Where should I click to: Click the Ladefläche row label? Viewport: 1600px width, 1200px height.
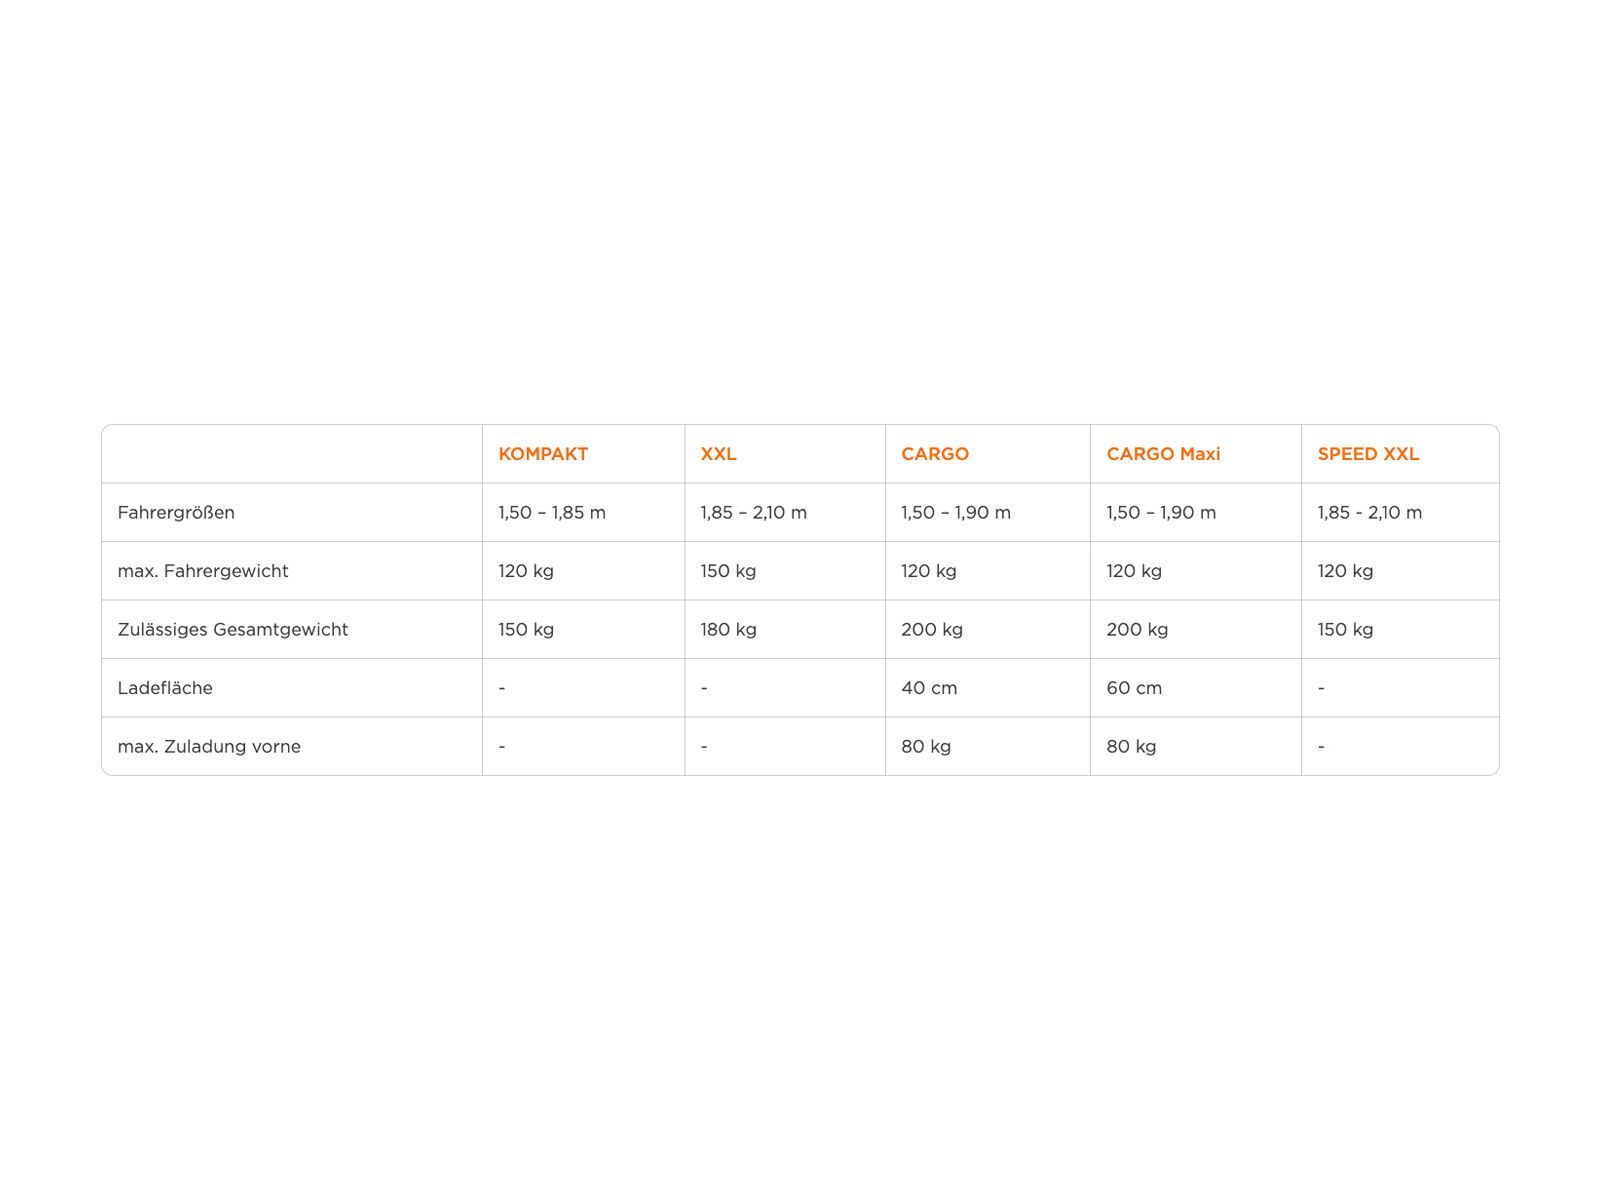tap(165, 688)
